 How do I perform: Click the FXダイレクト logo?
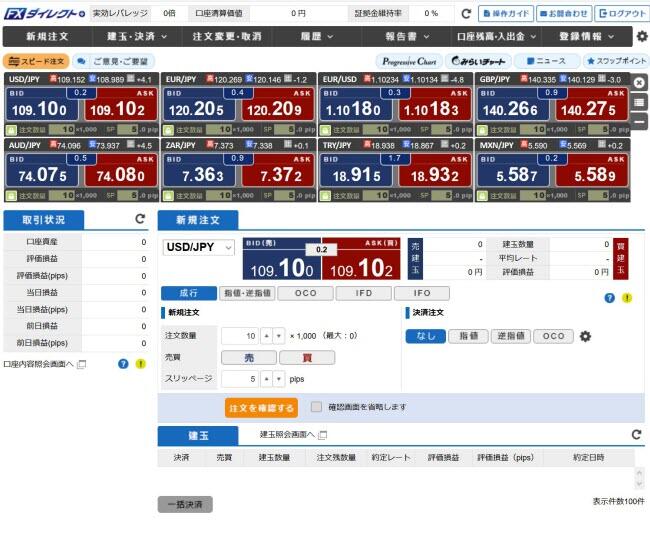[x=44, y=14]
